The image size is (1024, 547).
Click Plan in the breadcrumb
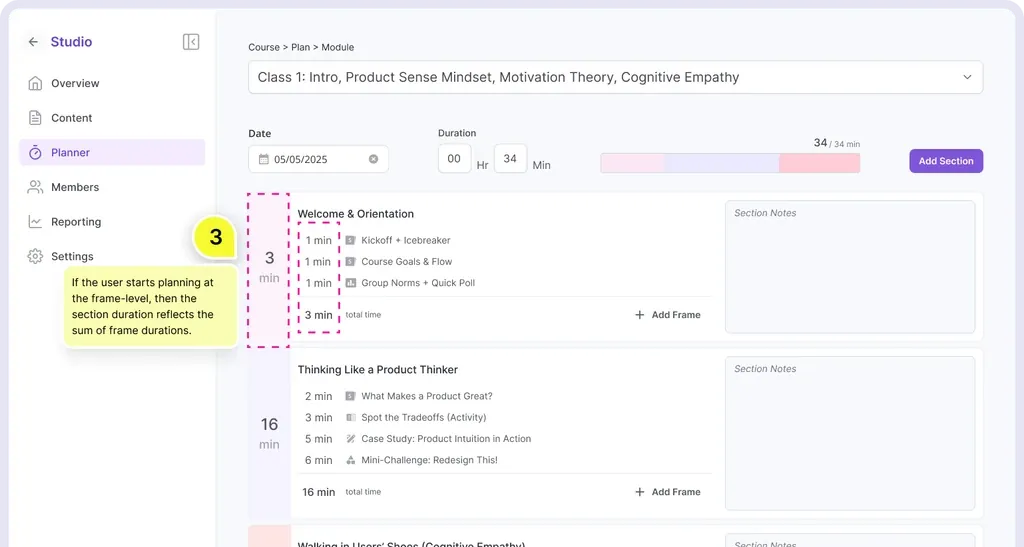[x=300, y=47]
